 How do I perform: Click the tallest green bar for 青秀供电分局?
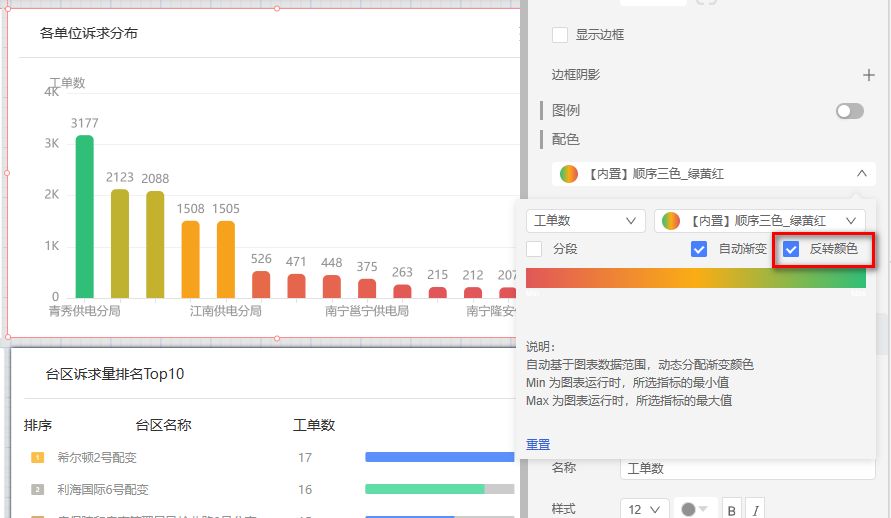[85, 216]
